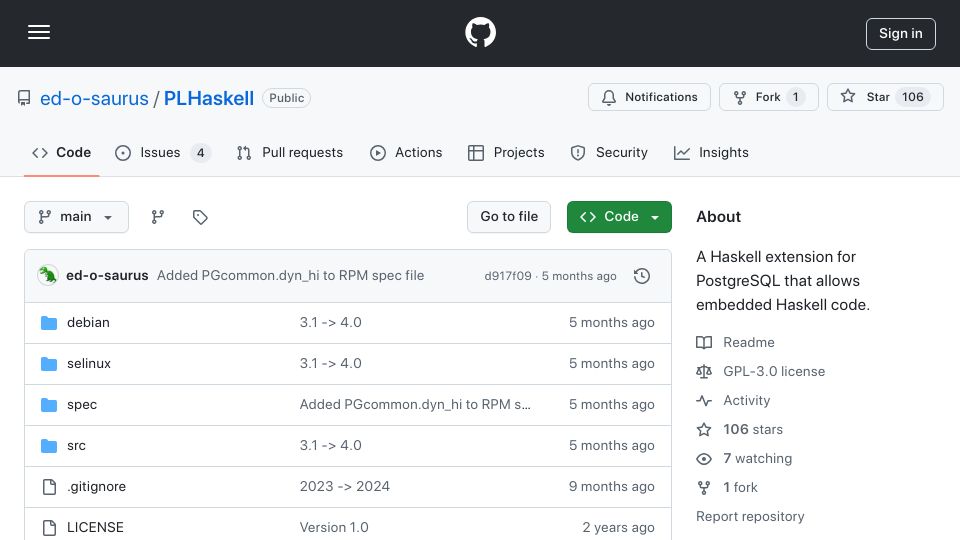Switch to the Issues tab

[163, 152]
